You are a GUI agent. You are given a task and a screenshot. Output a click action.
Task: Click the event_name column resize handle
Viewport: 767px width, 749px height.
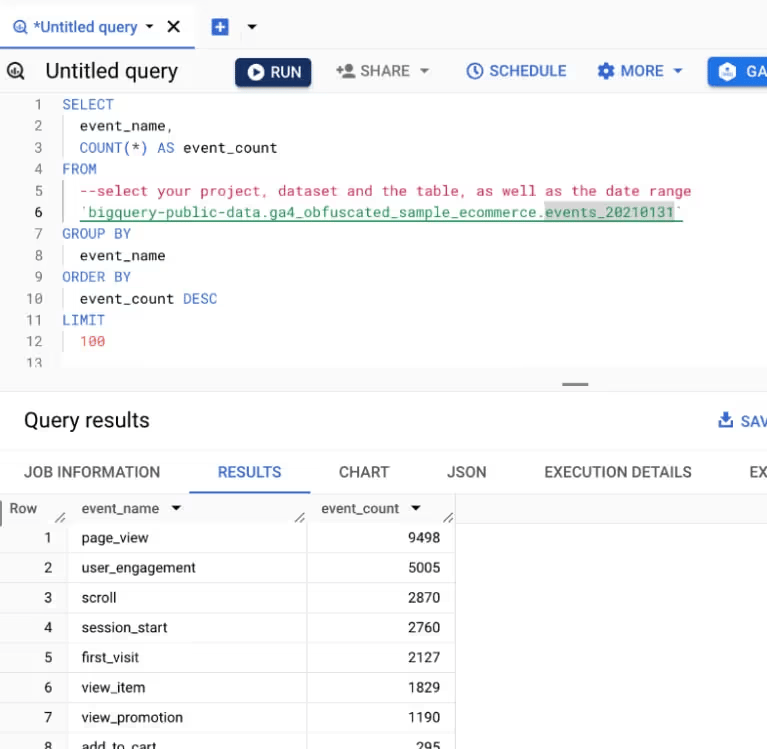click(300, 517)
